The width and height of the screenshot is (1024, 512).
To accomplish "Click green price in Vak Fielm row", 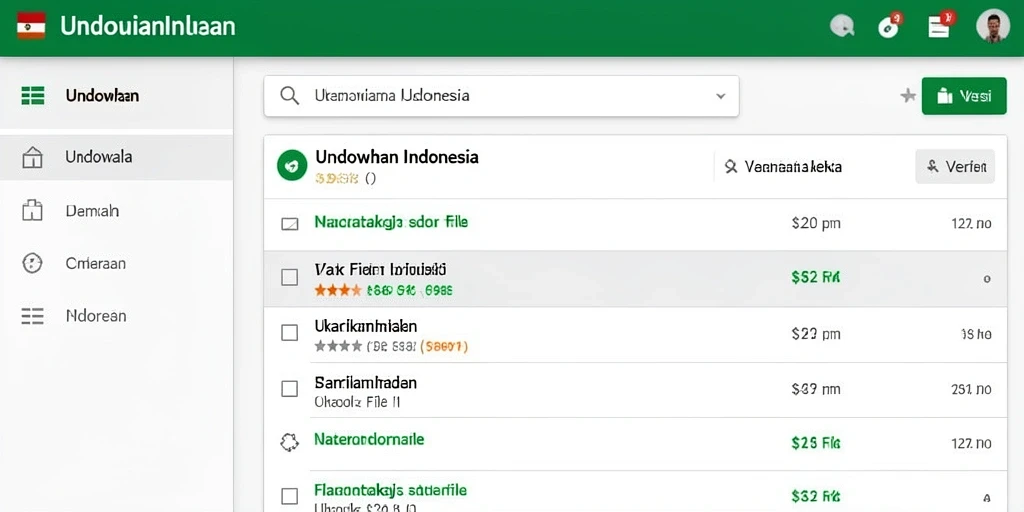I will coord(816,277).
